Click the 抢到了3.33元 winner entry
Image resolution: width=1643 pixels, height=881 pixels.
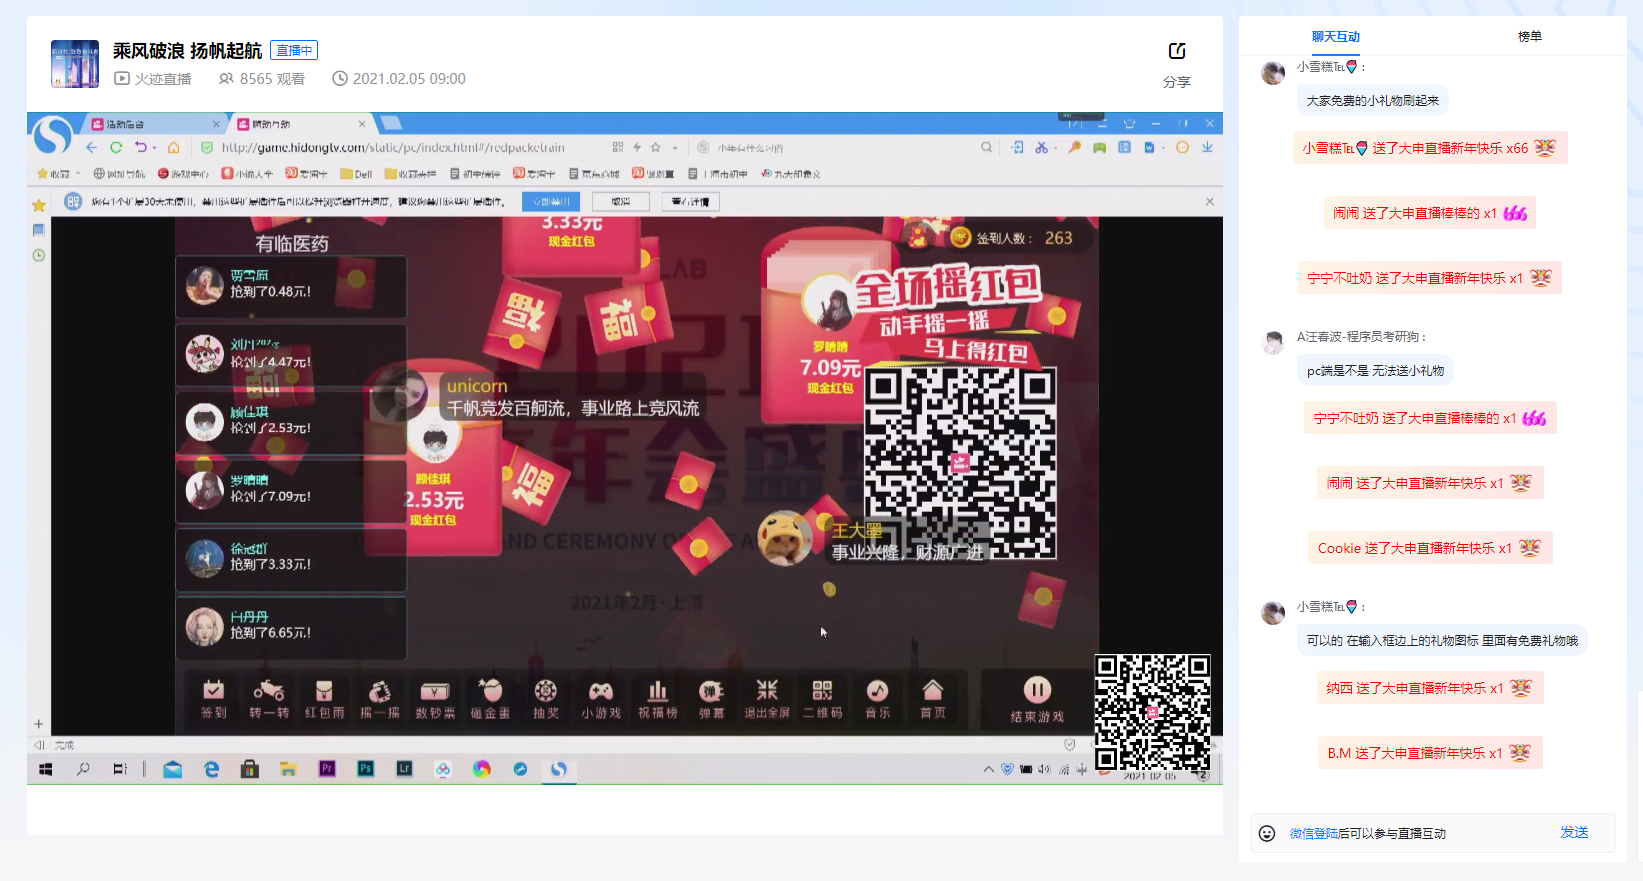[291, 558]
